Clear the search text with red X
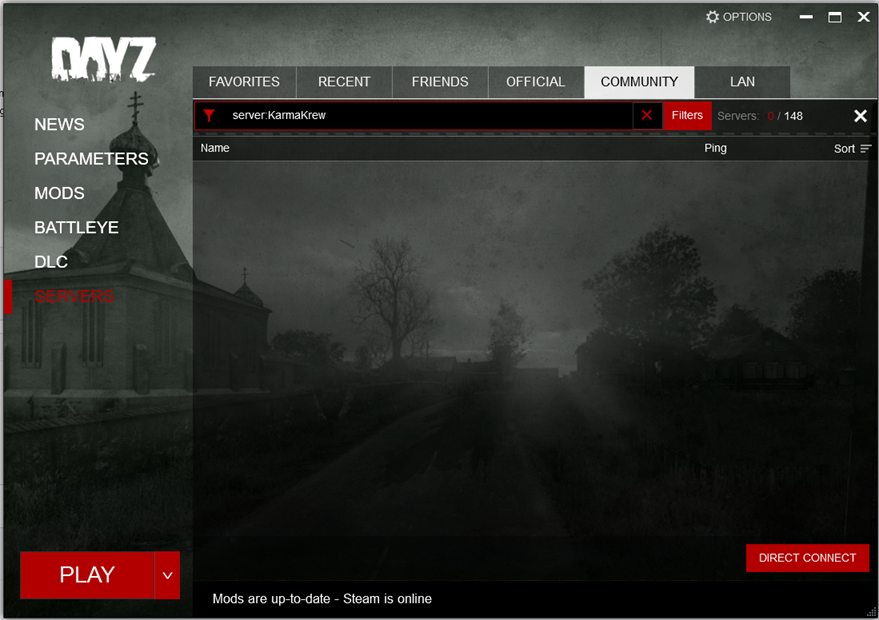Screen dimensions: 879x620 click(x=647, y=115)
